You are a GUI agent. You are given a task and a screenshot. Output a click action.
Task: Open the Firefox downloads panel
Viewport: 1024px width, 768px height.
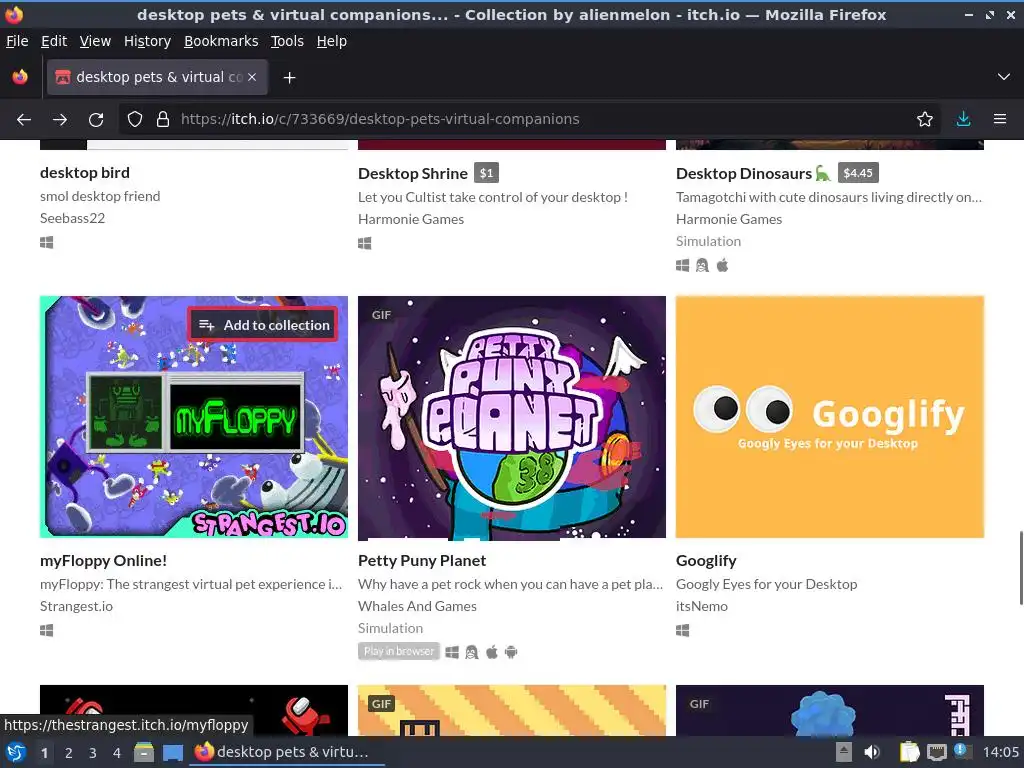963,120
